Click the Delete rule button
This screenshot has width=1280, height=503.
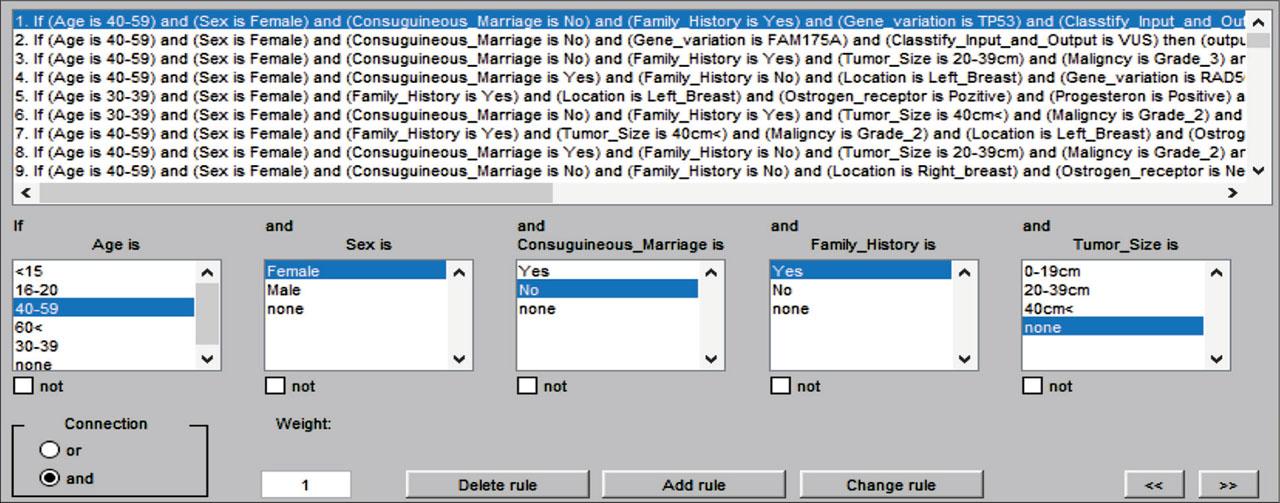click(x=497, y=485)
